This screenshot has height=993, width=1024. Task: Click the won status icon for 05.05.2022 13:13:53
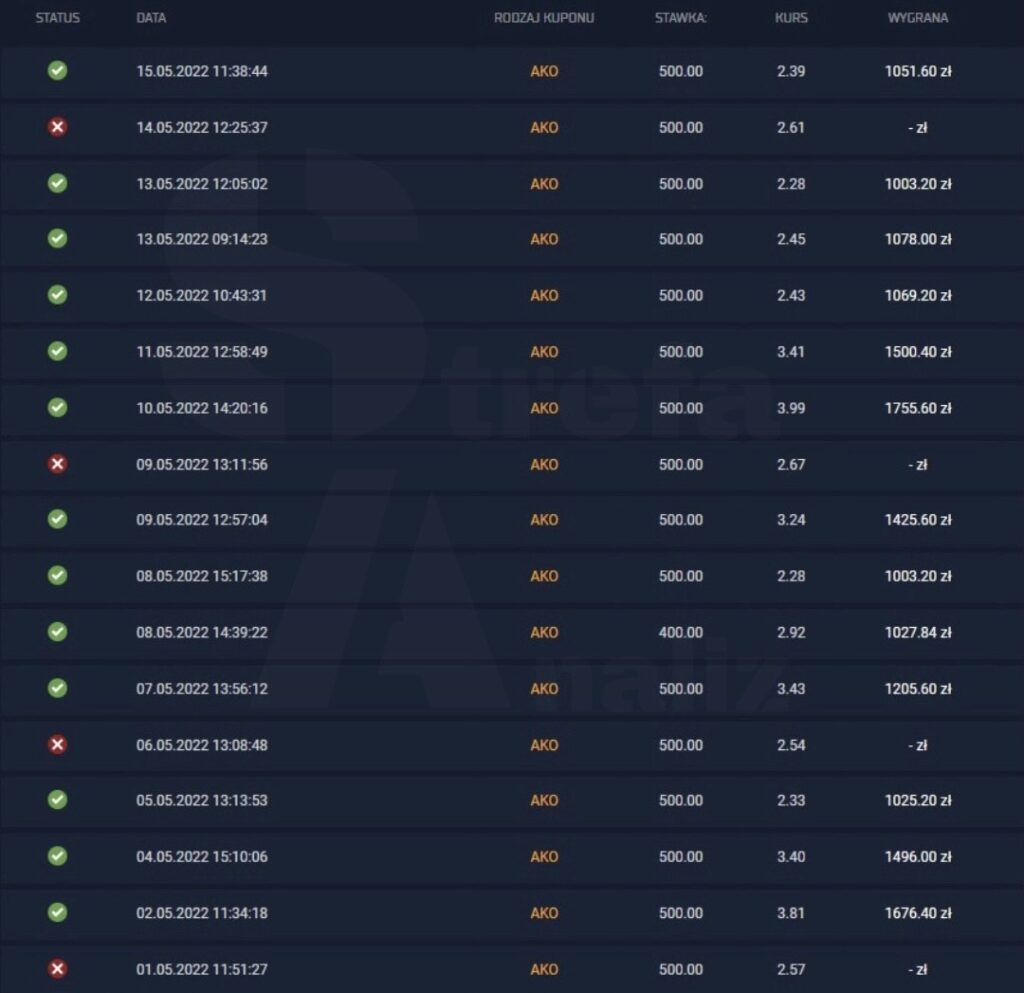(x=57, y=800)
